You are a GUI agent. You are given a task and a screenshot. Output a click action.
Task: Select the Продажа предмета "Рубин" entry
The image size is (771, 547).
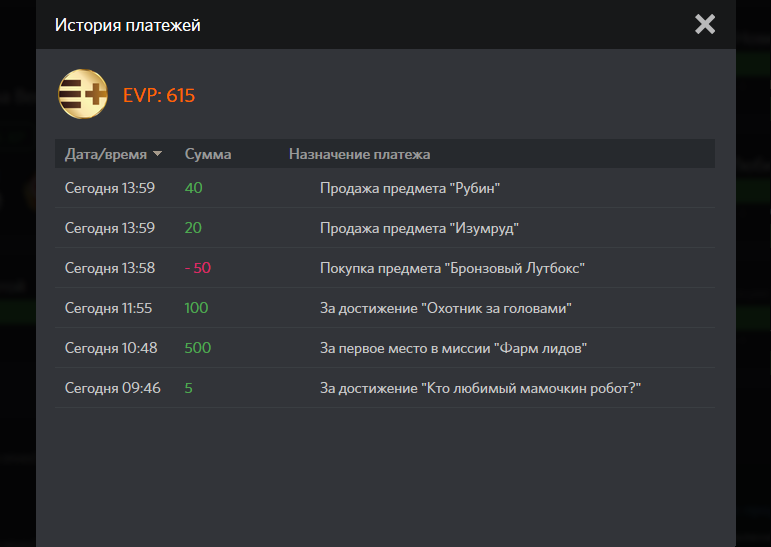(x=409, y=188)
